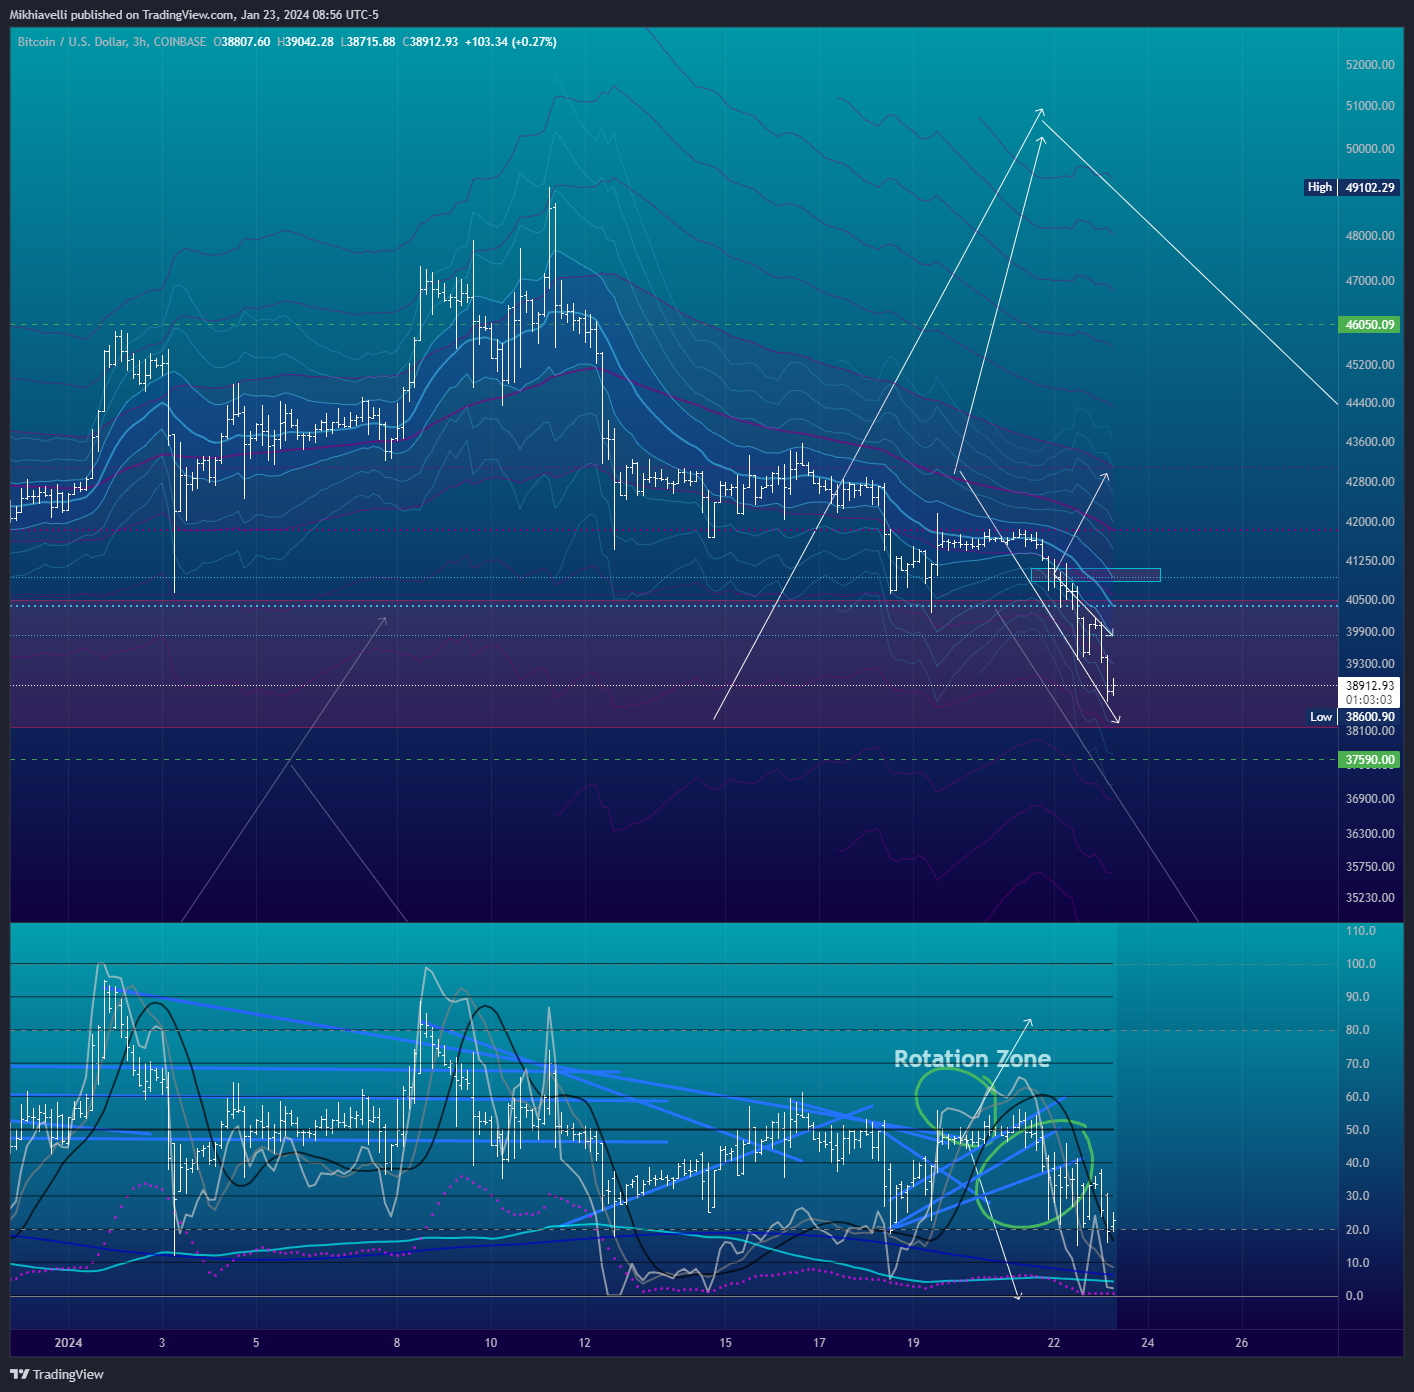This screenshot has height=1392, width=1414.
Task: Click the 80.0 indicator scale label
Action: coord(1357,1030)
